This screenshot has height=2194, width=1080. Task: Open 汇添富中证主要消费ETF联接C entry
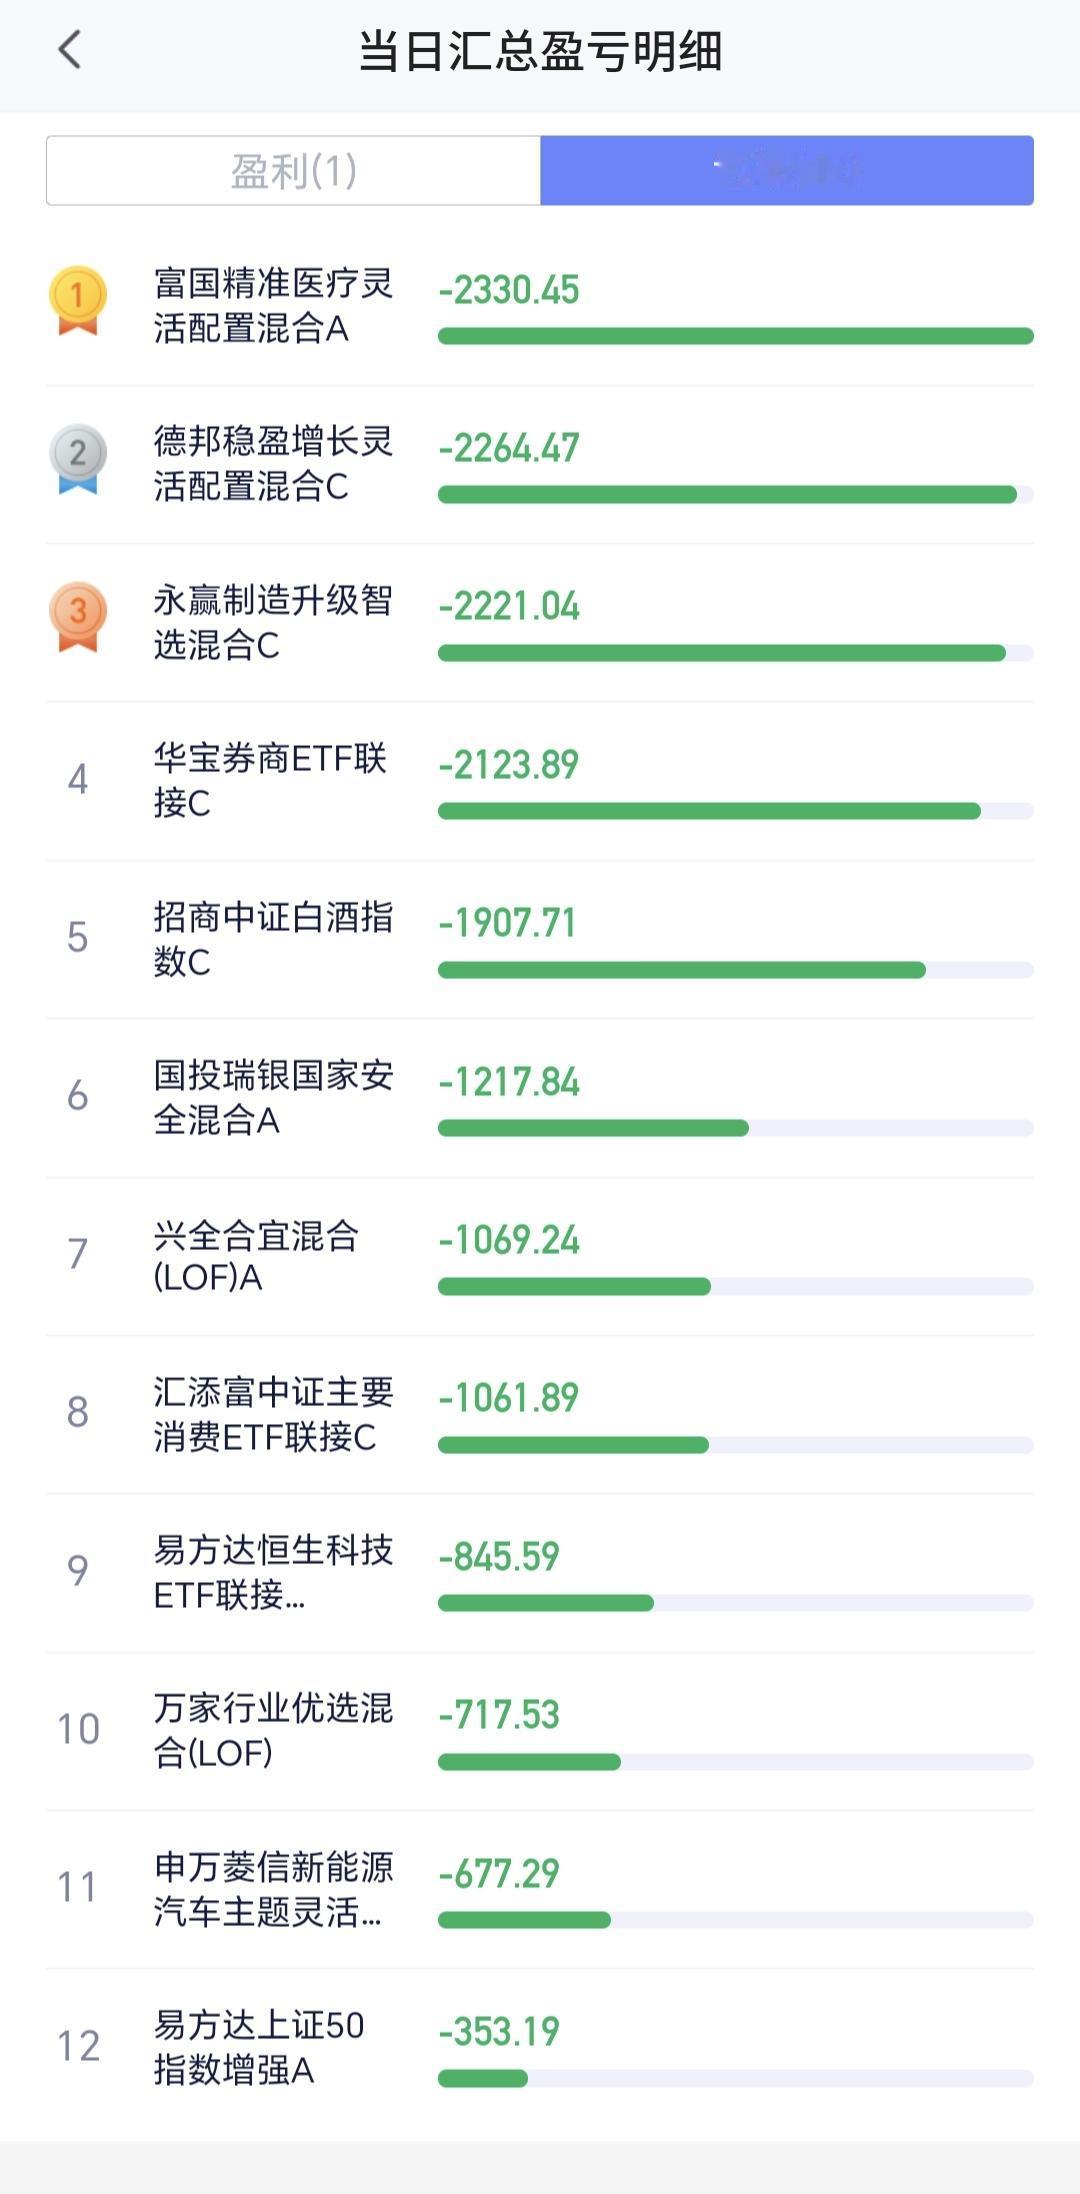(x=540, y=1415)
